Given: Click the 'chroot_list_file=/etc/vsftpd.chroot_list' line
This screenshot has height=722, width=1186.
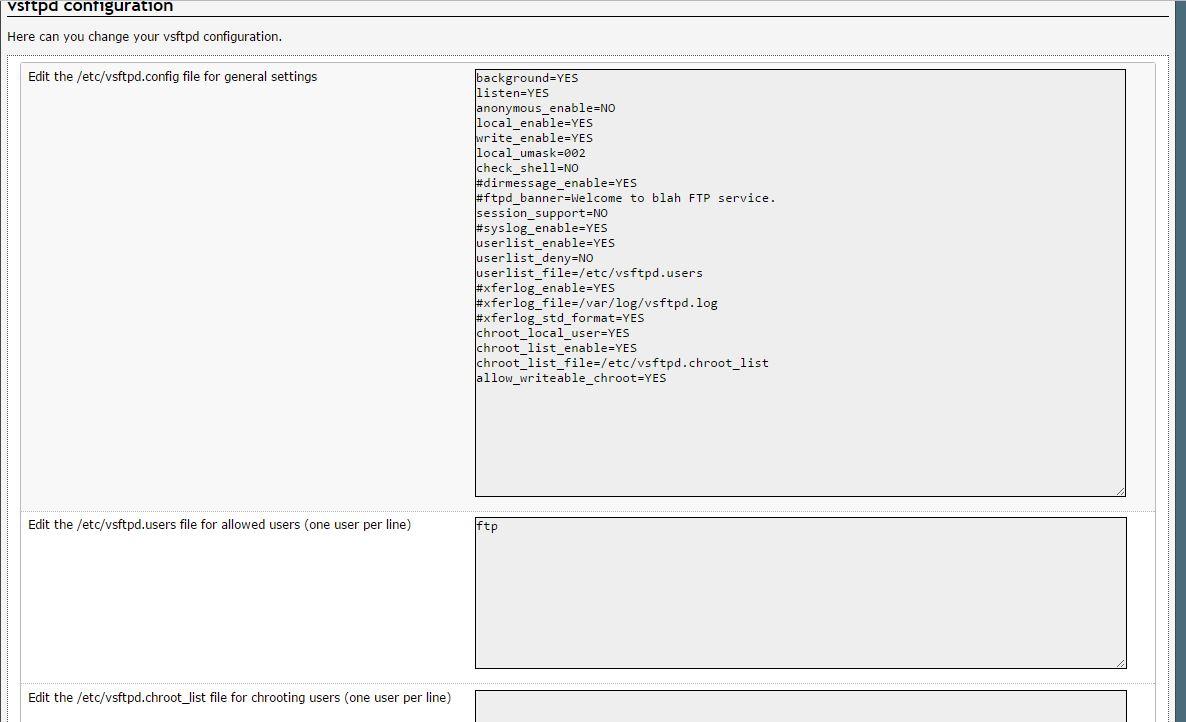Looking at the screenshot, I should coord(622,363).
